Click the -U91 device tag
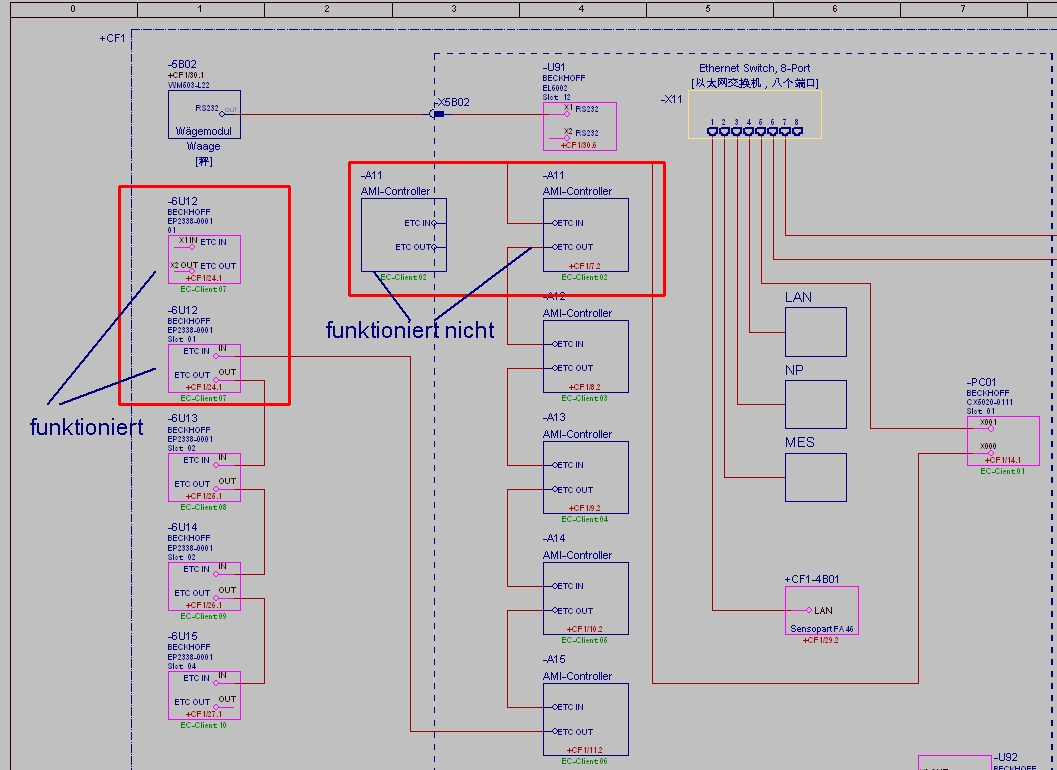 pyautogui.click(x=554, y=67)
